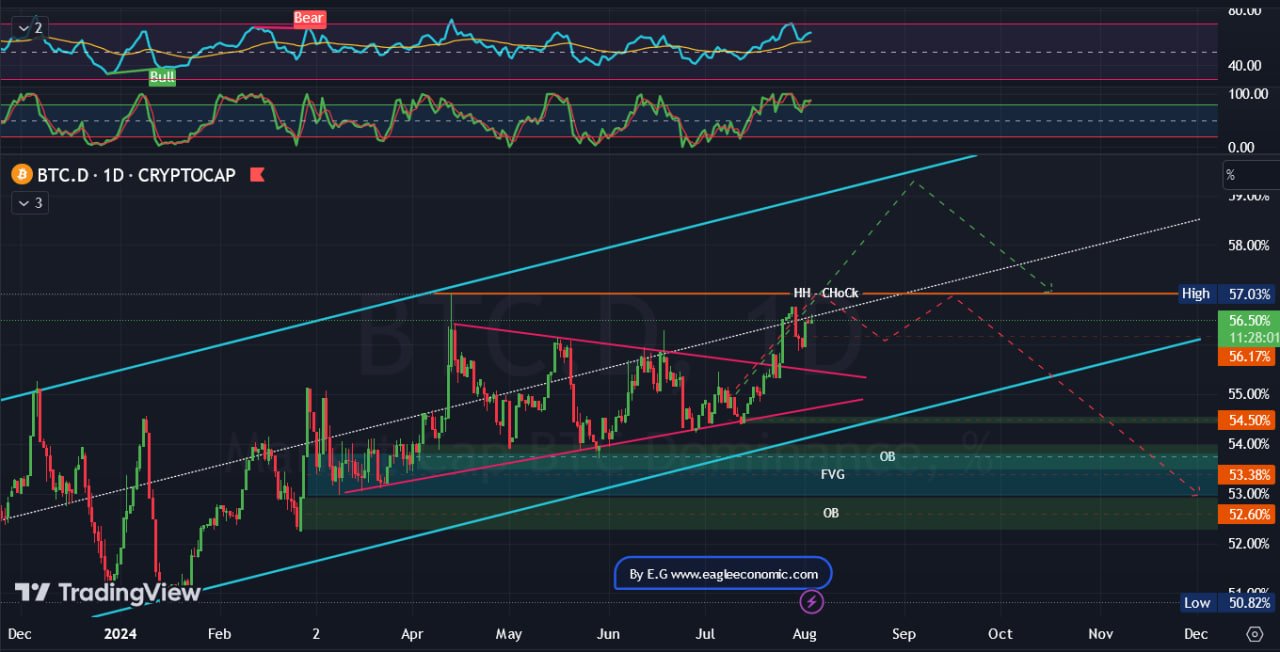Click the upper OB zone label

tap(887, 456)
